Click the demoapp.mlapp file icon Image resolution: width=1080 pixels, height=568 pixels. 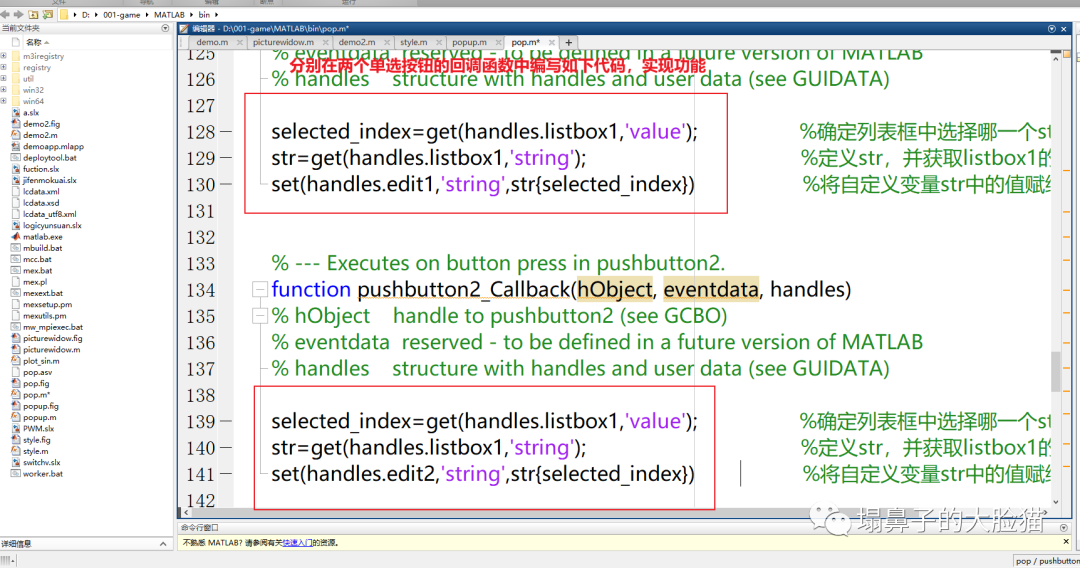pyautogui.click(x=16, y=146)
